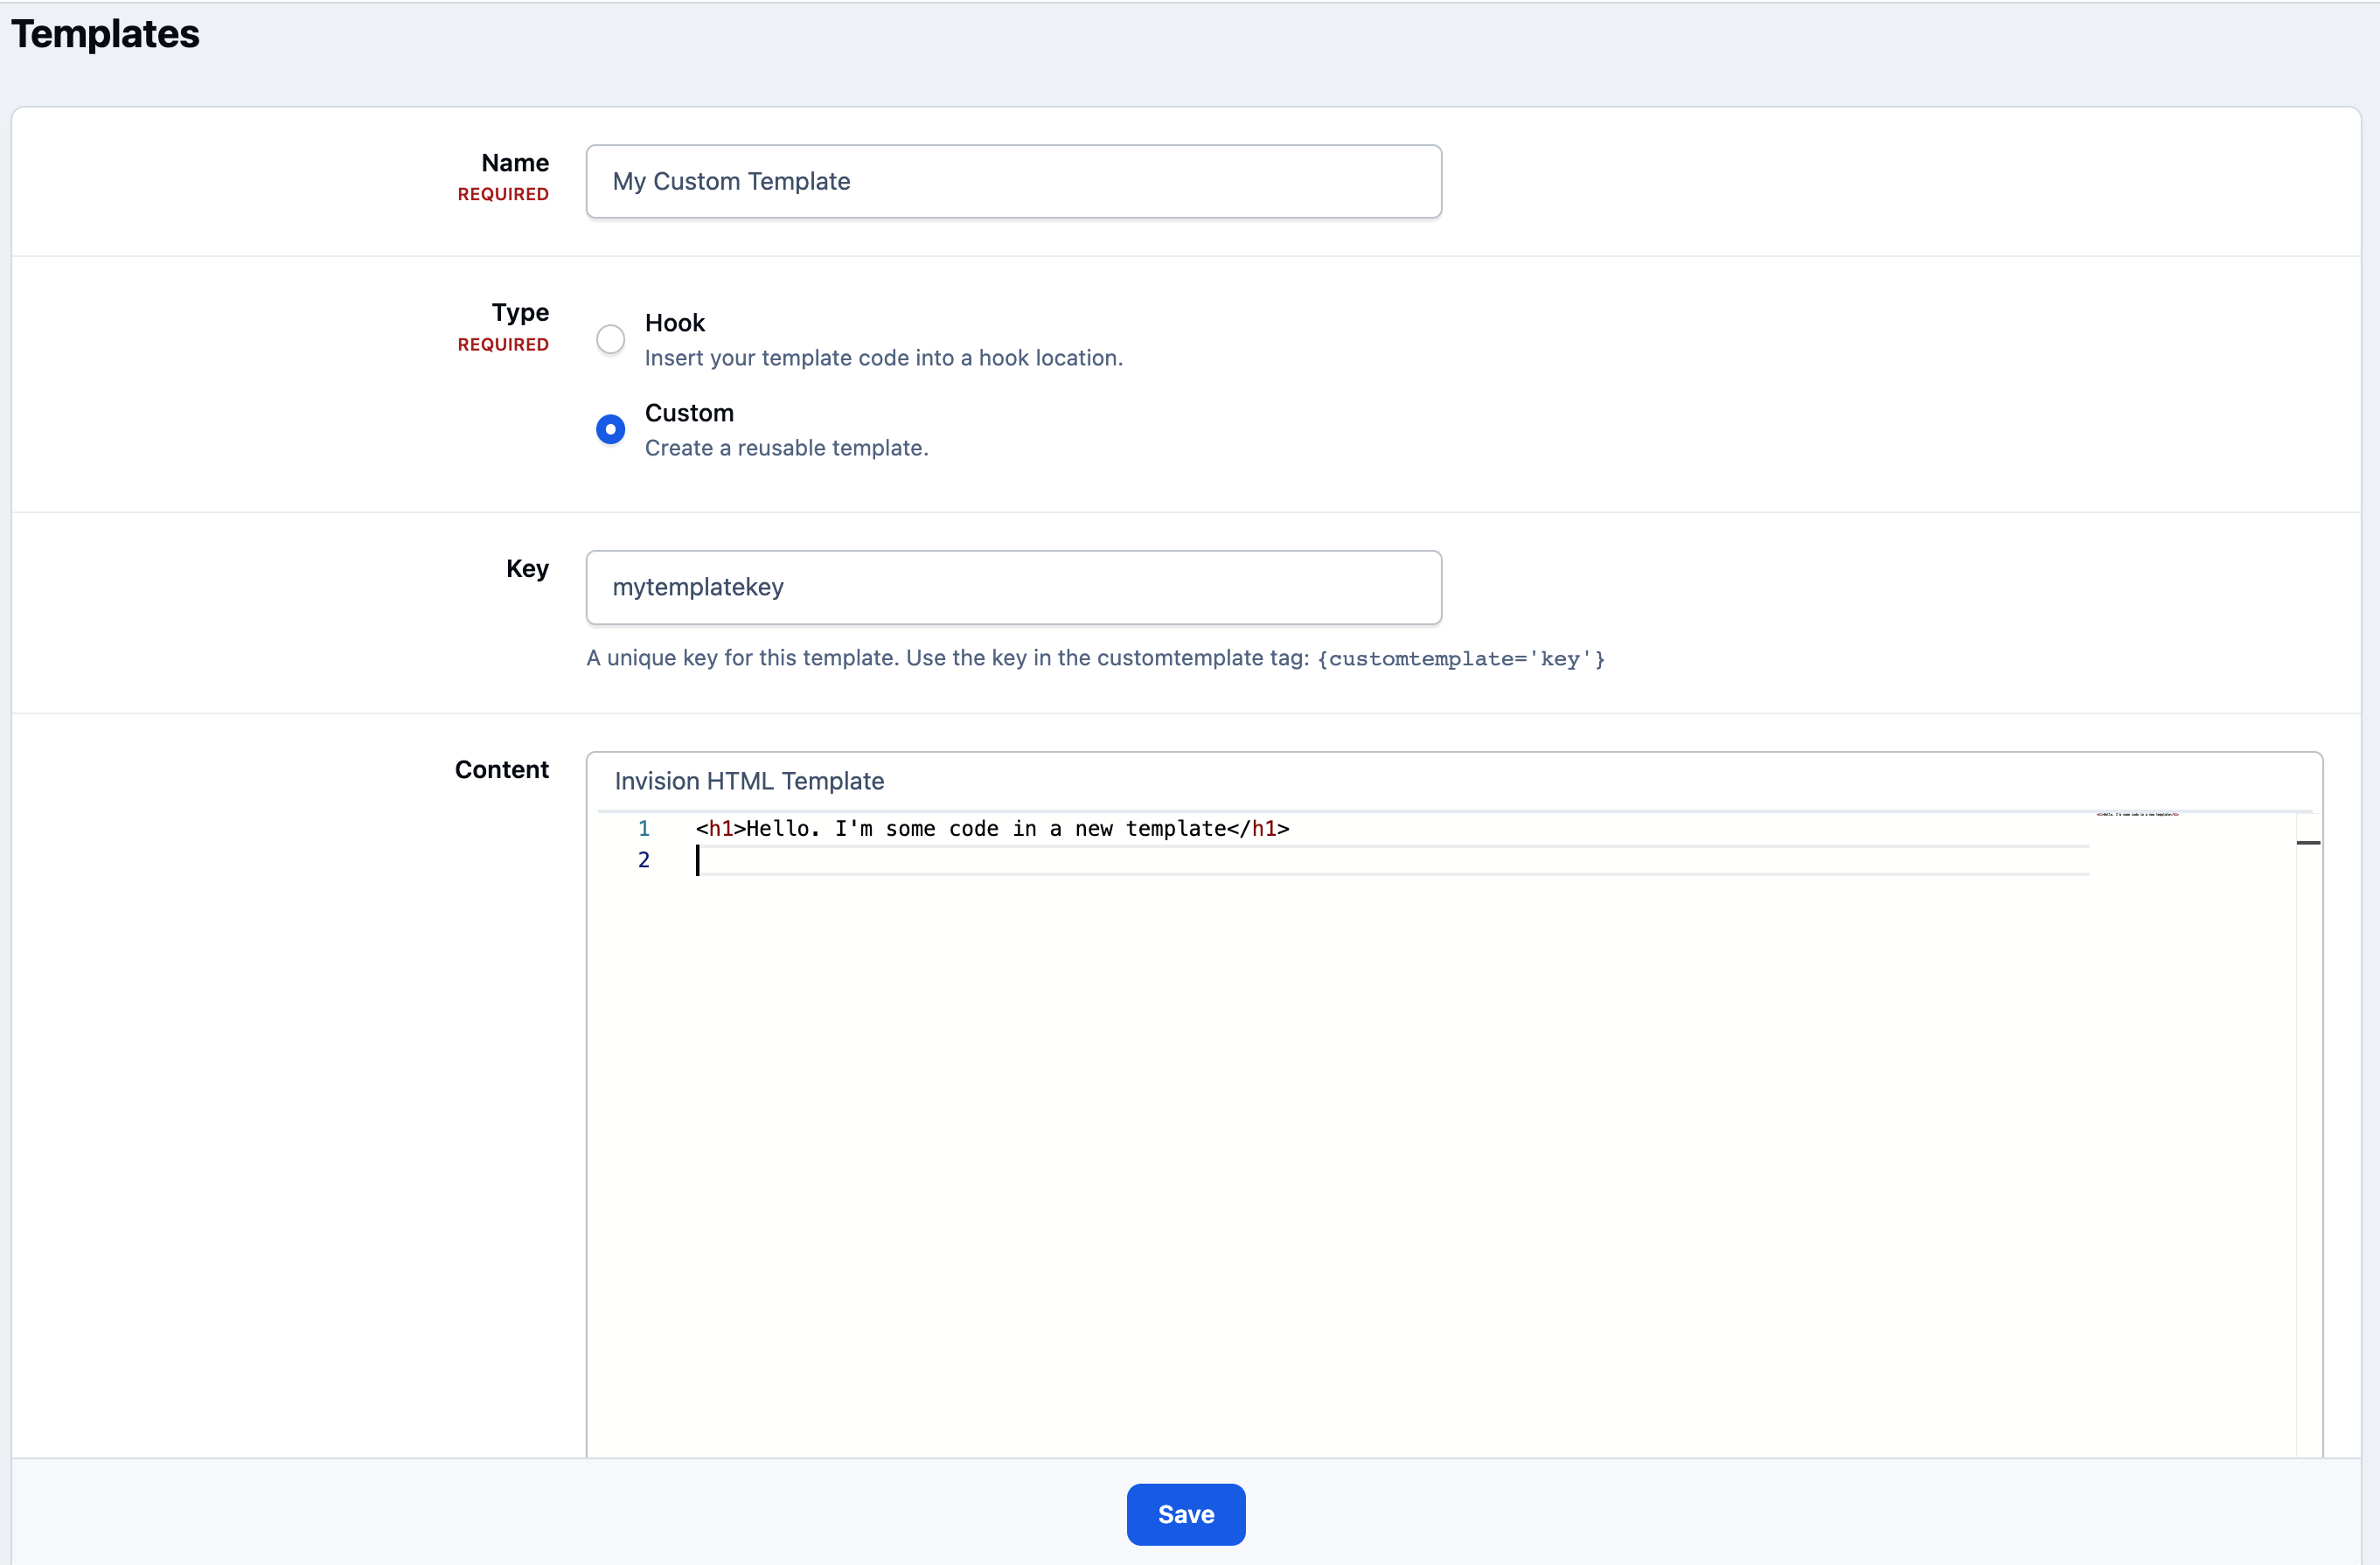
Task: Click the Invision HTML Template label
Action: pos(749,781)
